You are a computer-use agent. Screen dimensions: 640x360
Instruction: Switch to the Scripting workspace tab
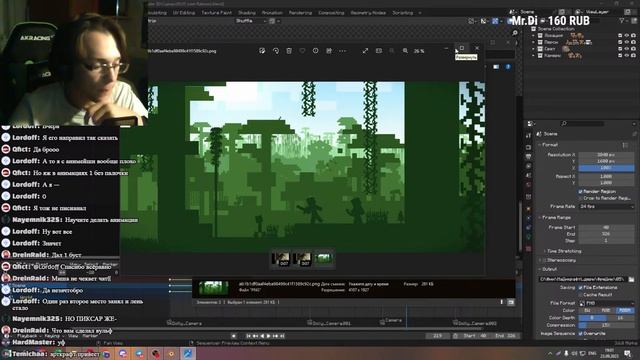pos(402,13)
